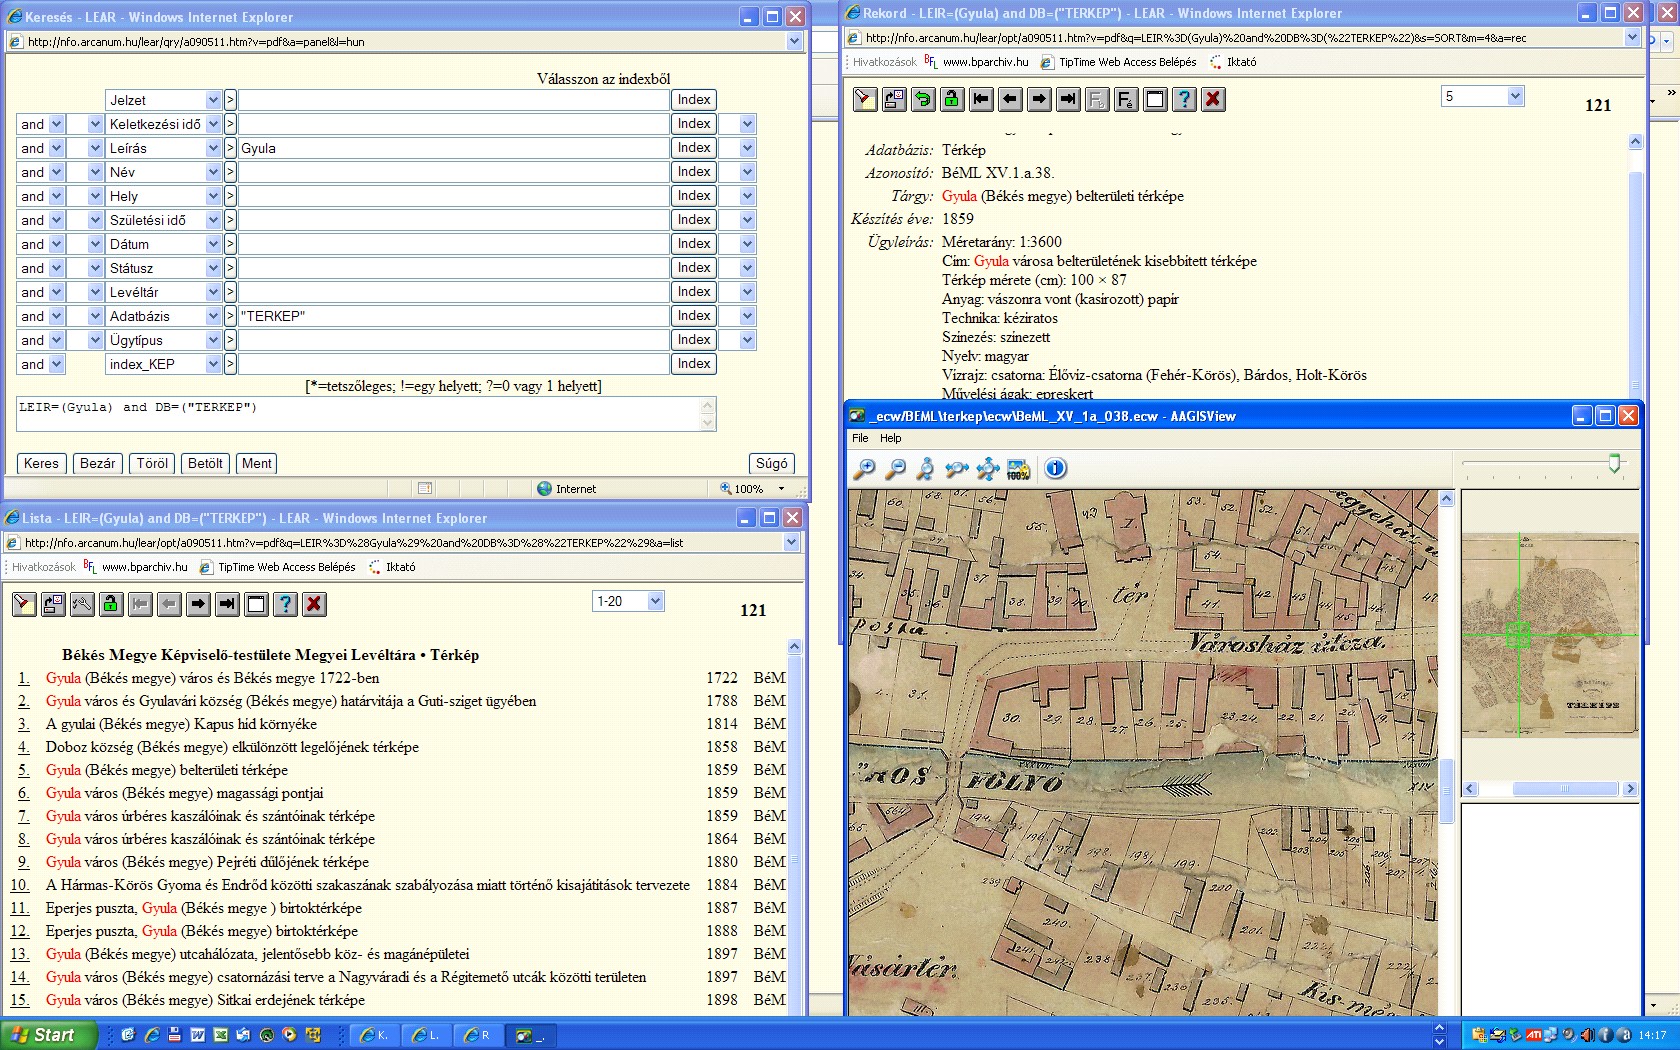Click fit-to-height zoom icon in AAGISView
Screen dimensions: 1680x1050
pos(926,468)
